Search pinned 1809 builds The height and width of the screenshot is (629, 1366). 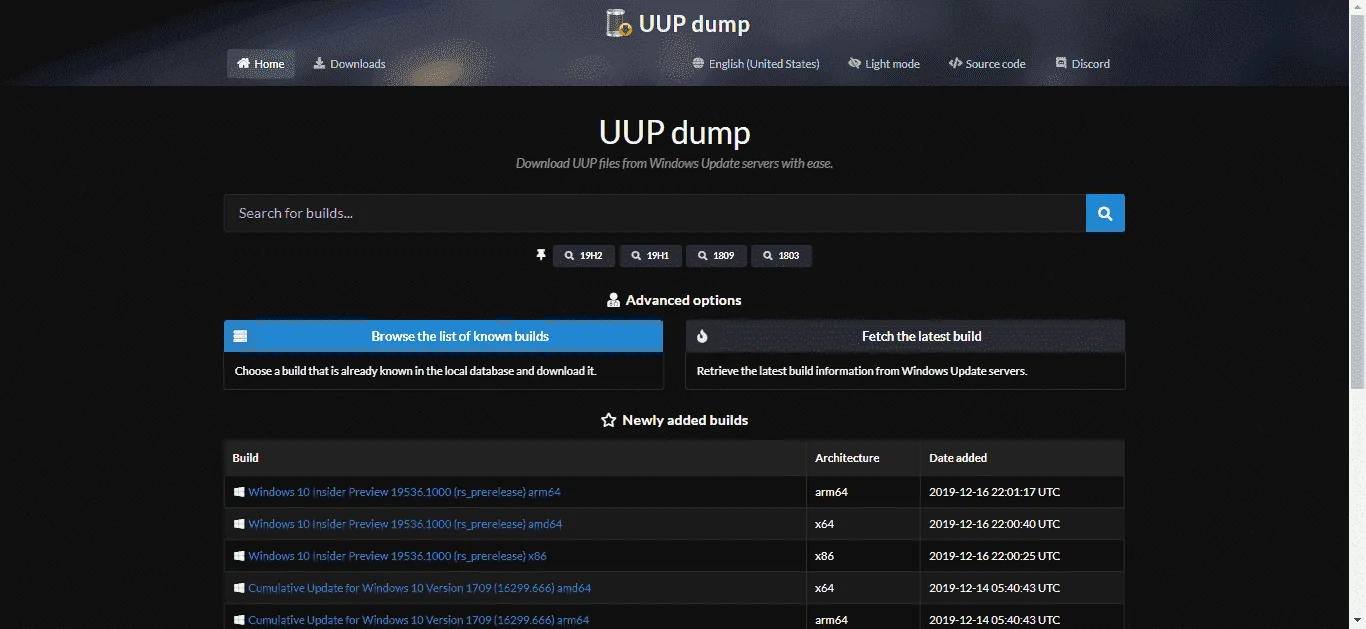click(716, 256)
